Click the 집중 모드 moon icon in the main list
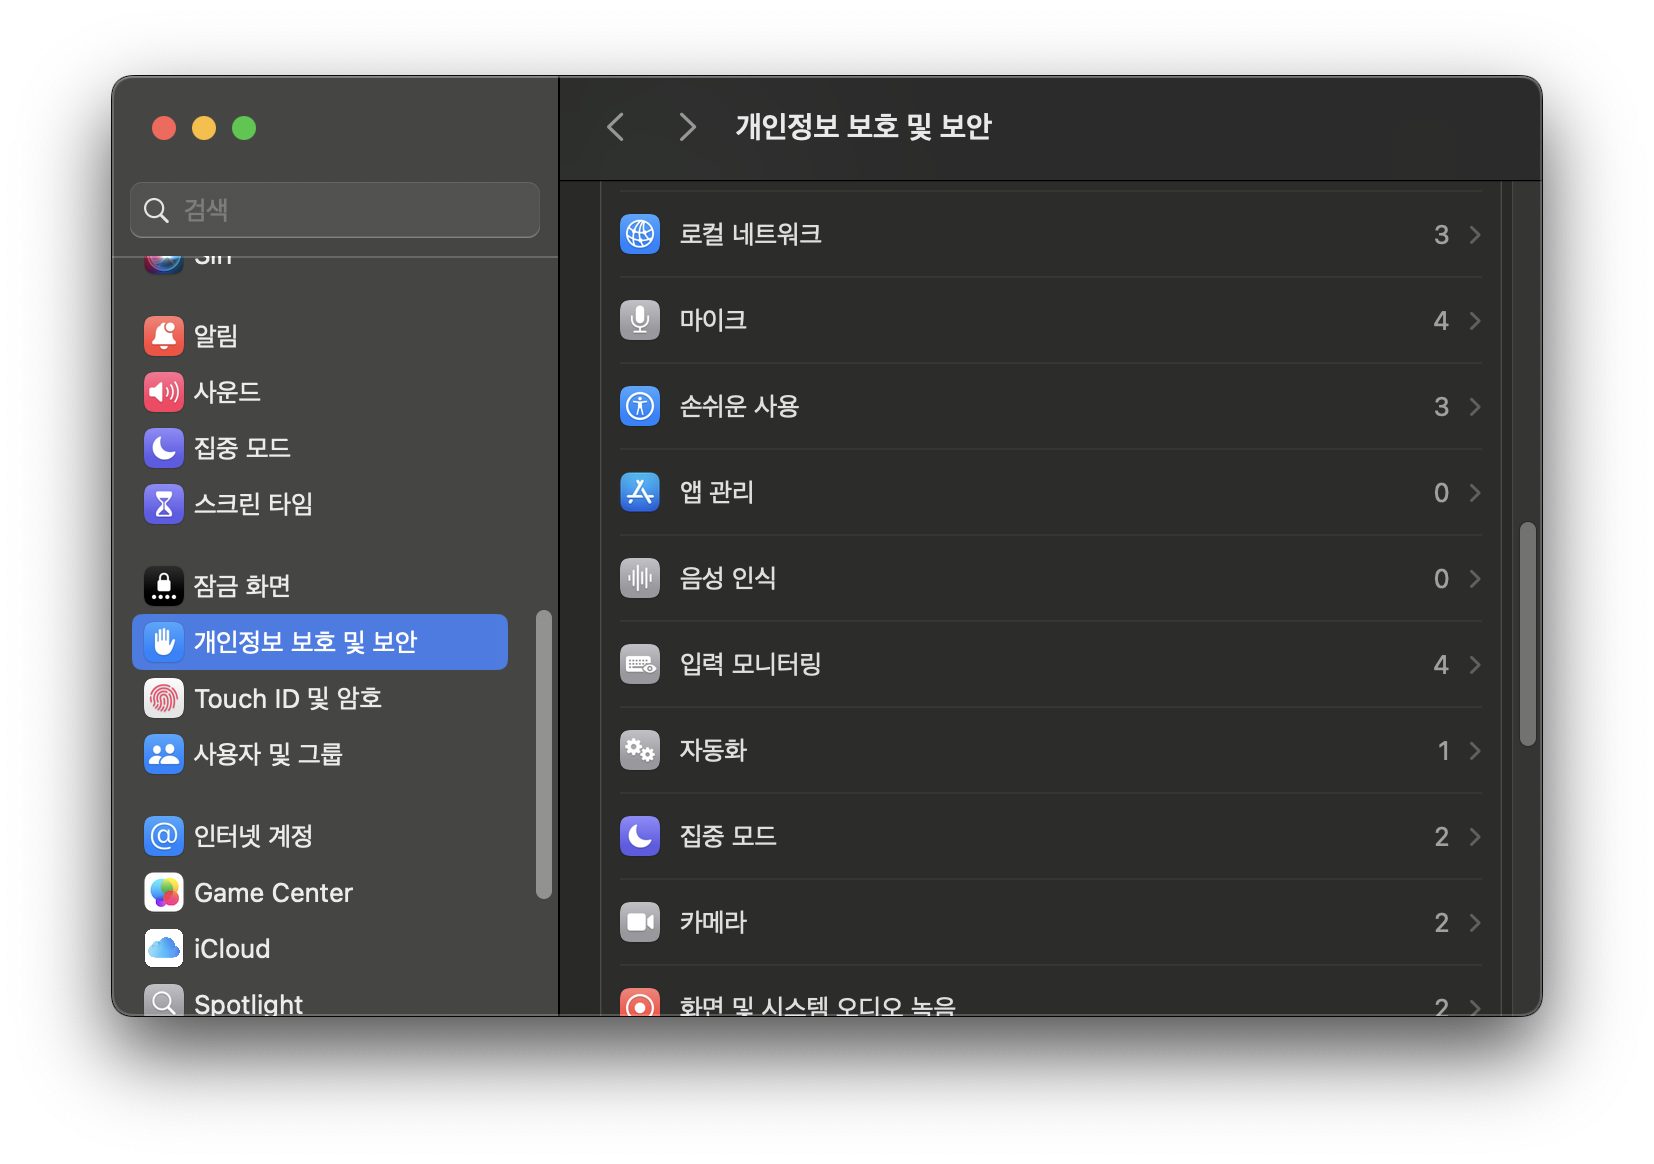Image resolution: width=1654 pixels, height=1164 pixels. (640, 836)
